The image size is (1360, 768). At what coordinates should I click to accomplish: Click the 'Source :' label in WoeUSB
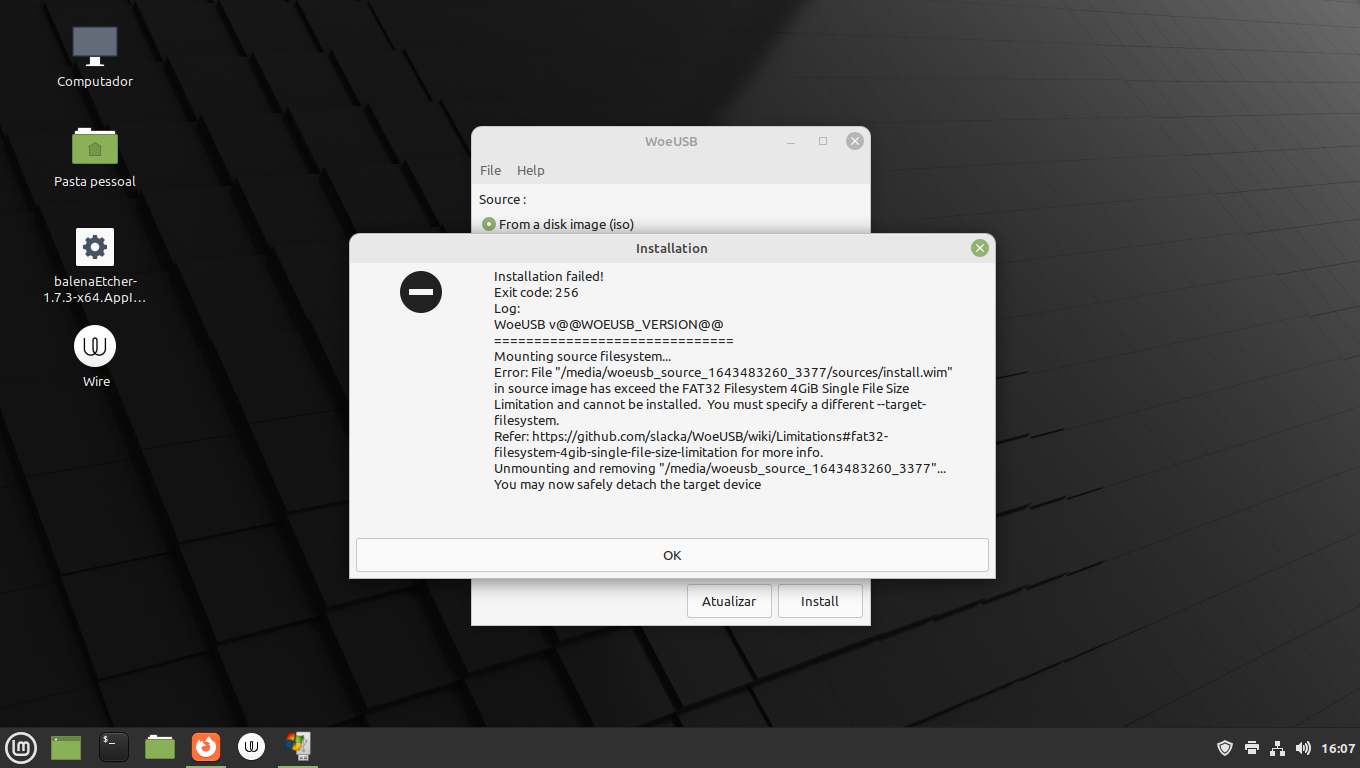[x=502, y=200]
